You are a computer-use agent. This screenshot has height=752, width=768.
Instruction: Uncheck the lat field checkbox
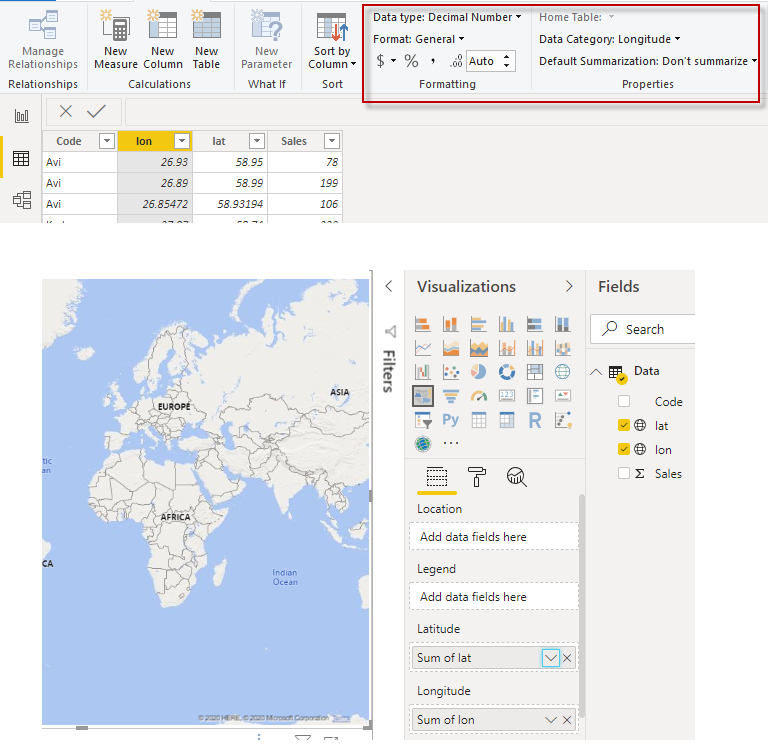tap(624, 425)
